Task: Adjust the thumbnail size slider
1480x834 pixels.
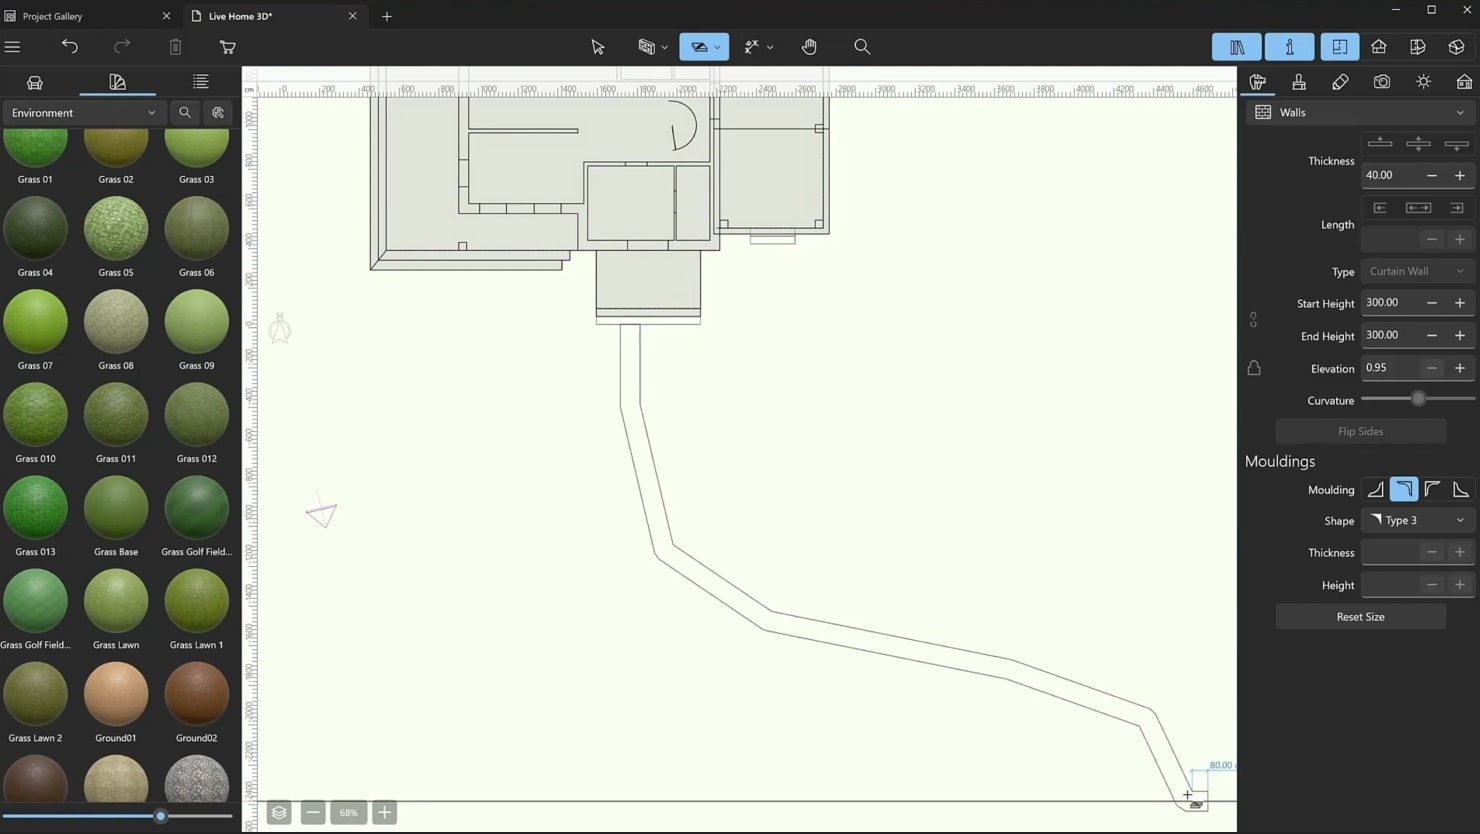Action: [x=160, y=816]
